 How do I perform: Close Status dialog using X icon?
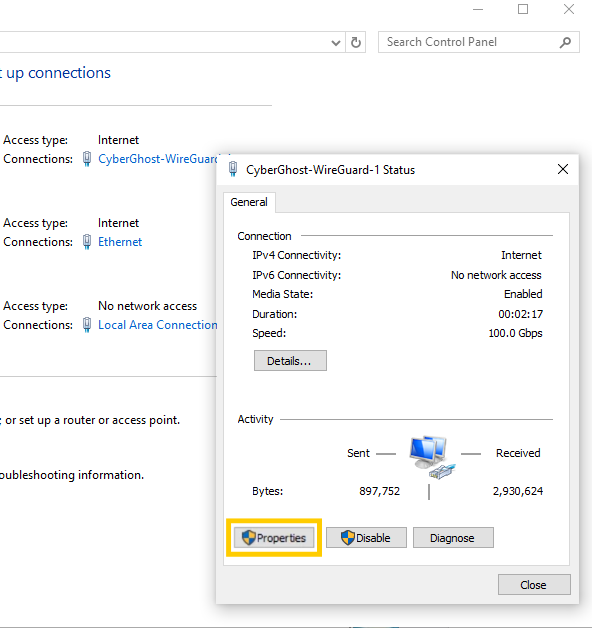point(563,169)
